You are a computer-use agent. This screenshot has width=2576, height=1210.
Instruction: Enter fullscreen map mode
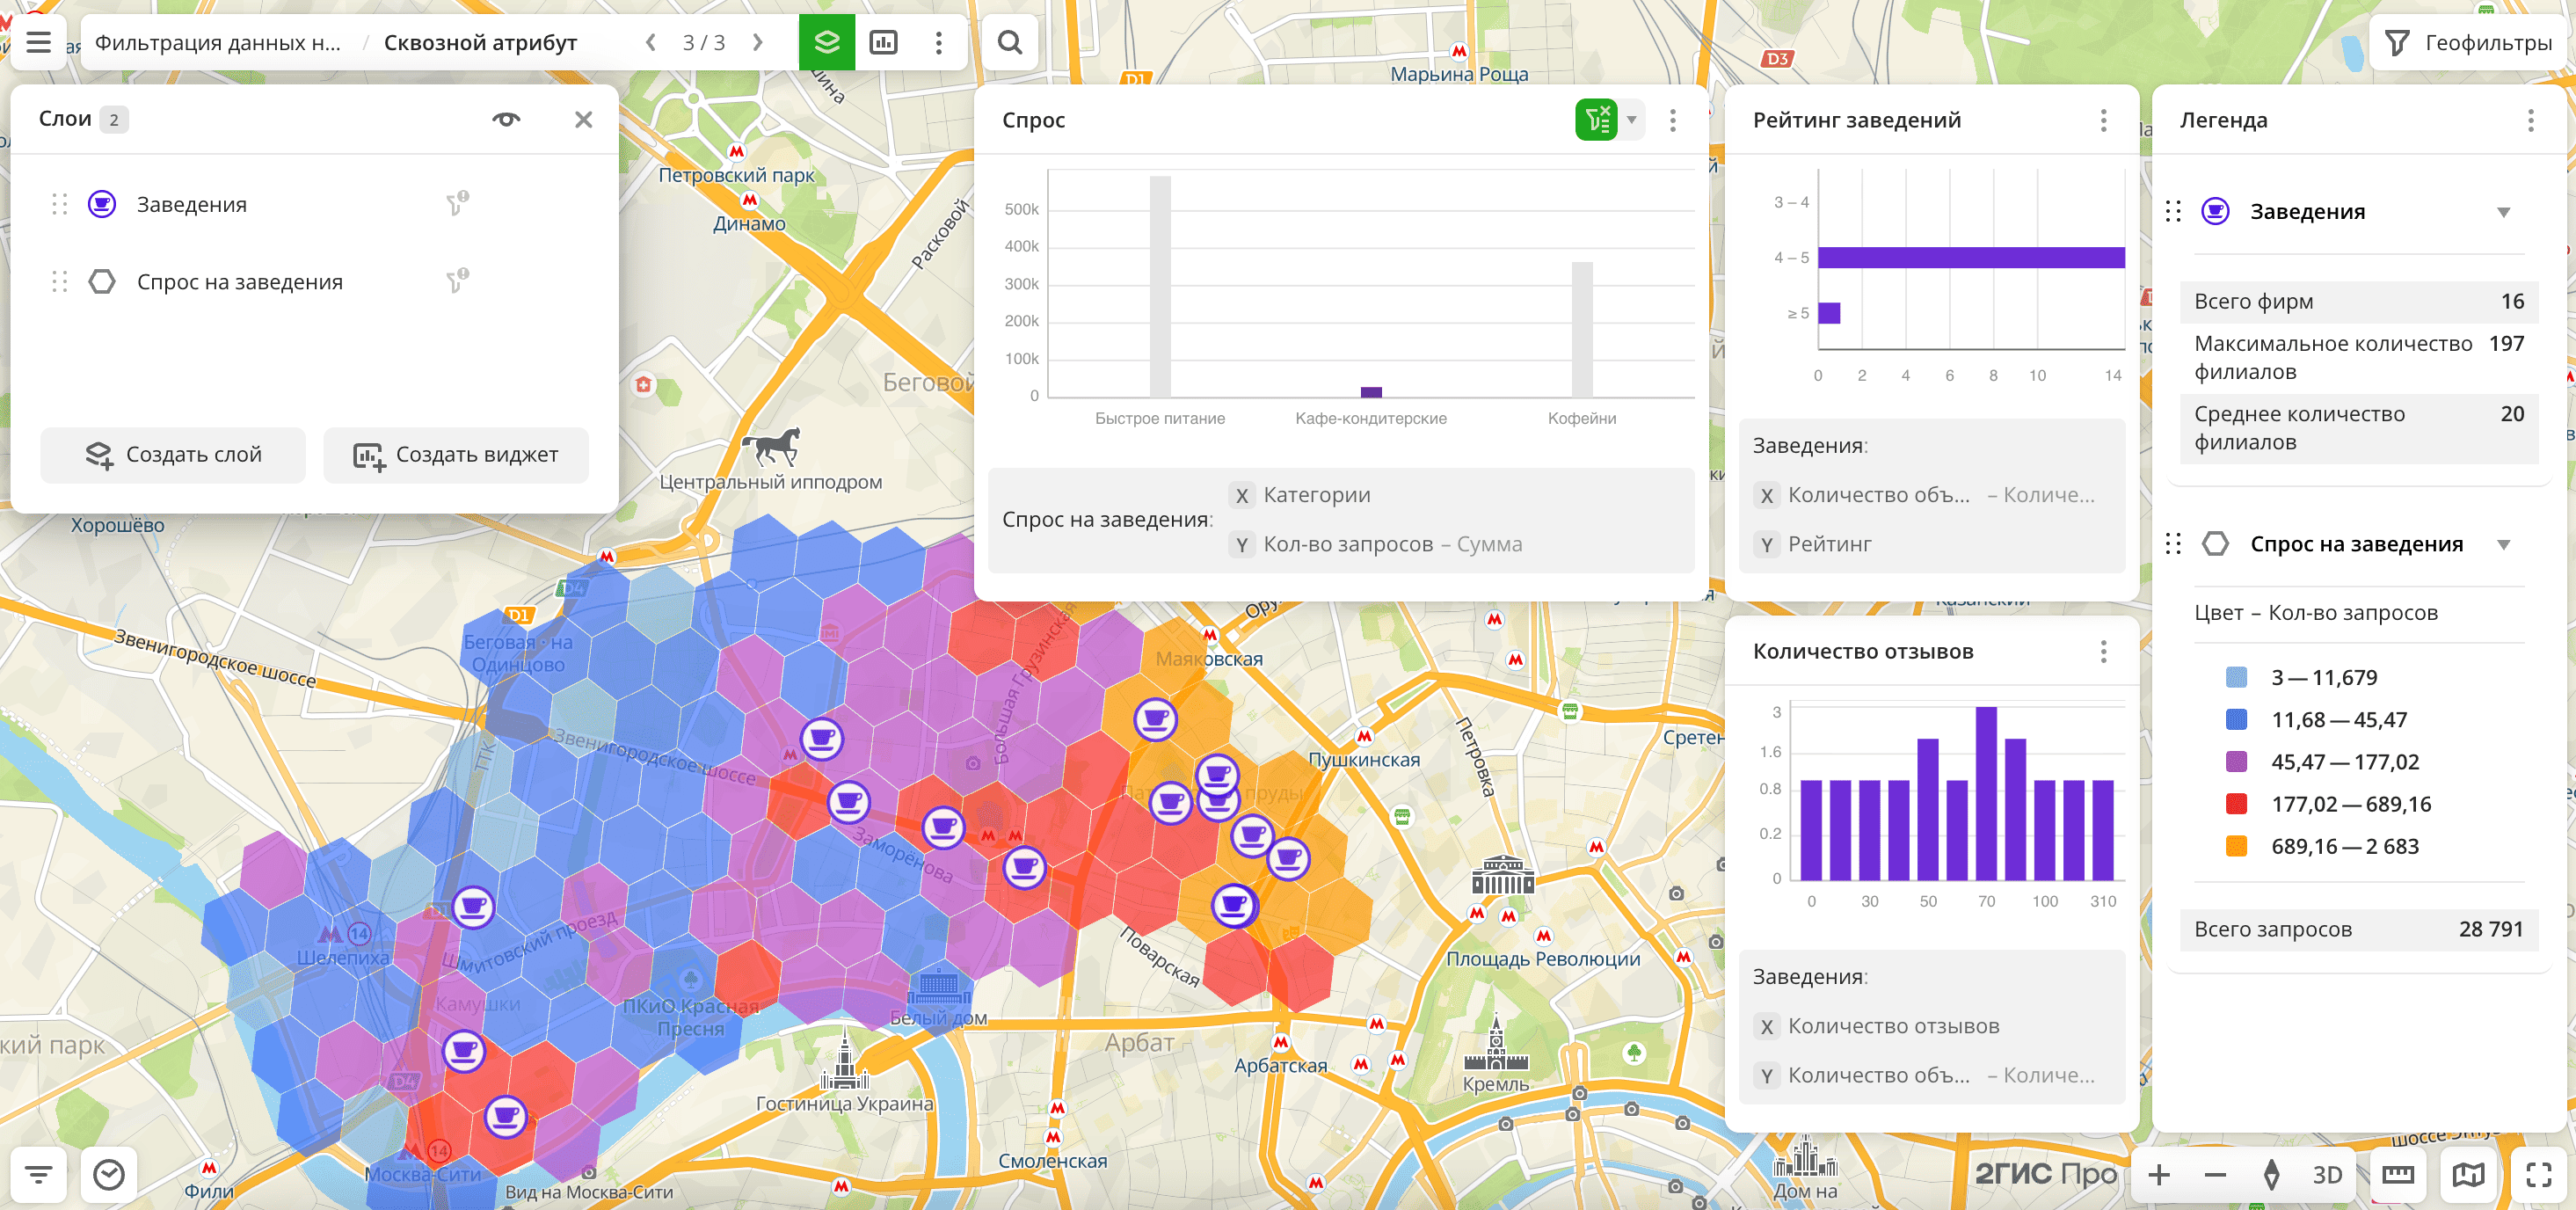tap(2538, 1174)
